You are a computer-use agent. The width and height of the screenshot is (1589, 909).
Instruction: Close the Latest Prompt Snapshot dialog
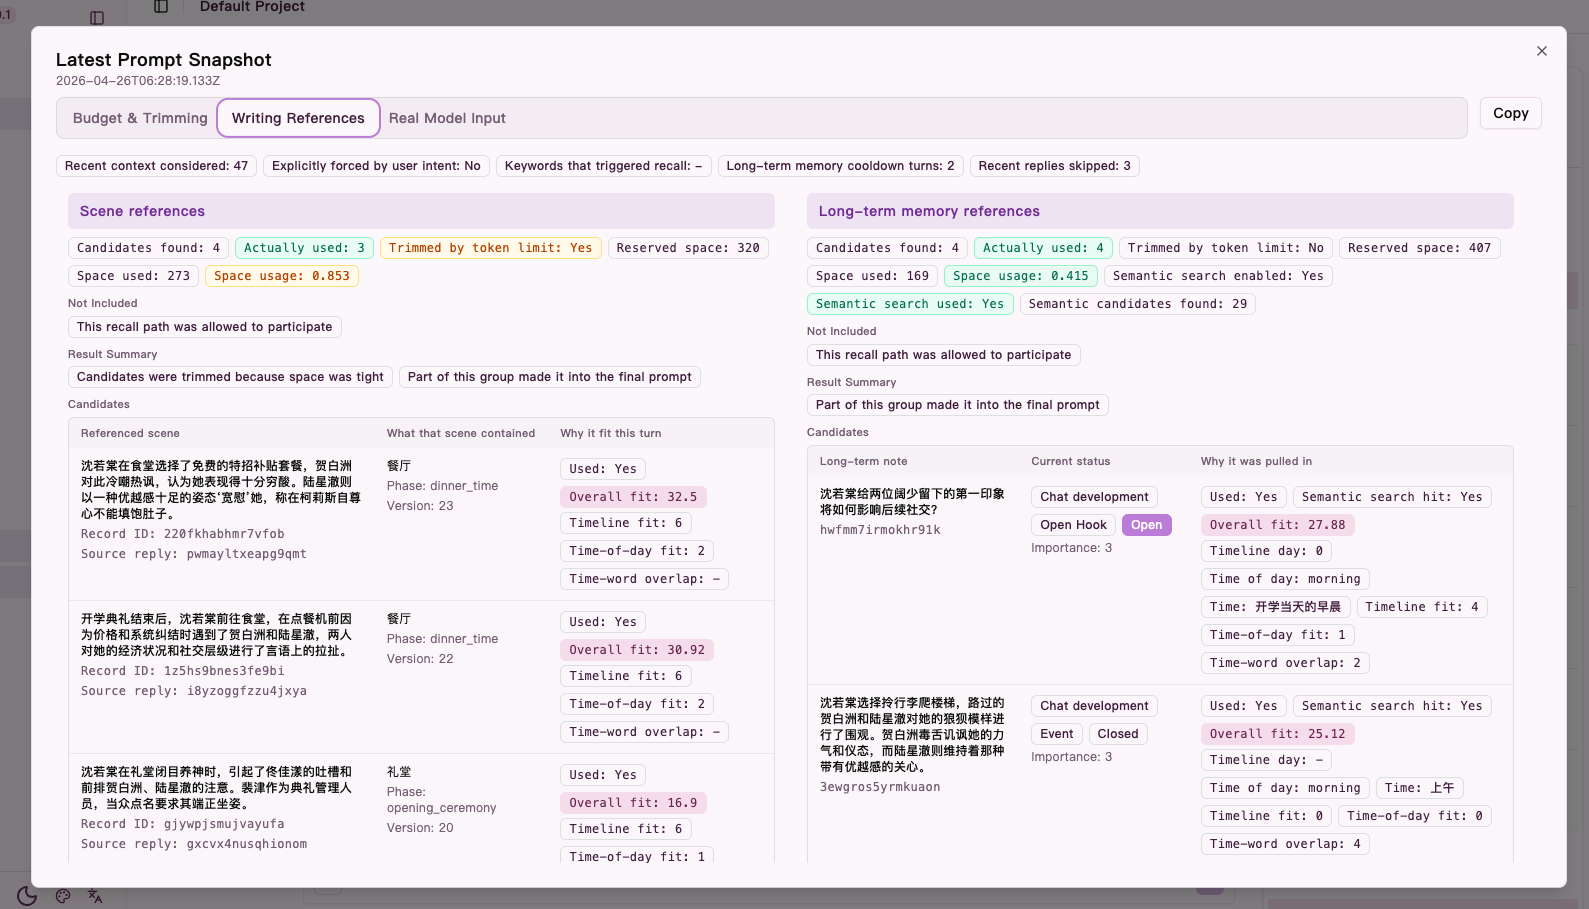[1541, 51]
